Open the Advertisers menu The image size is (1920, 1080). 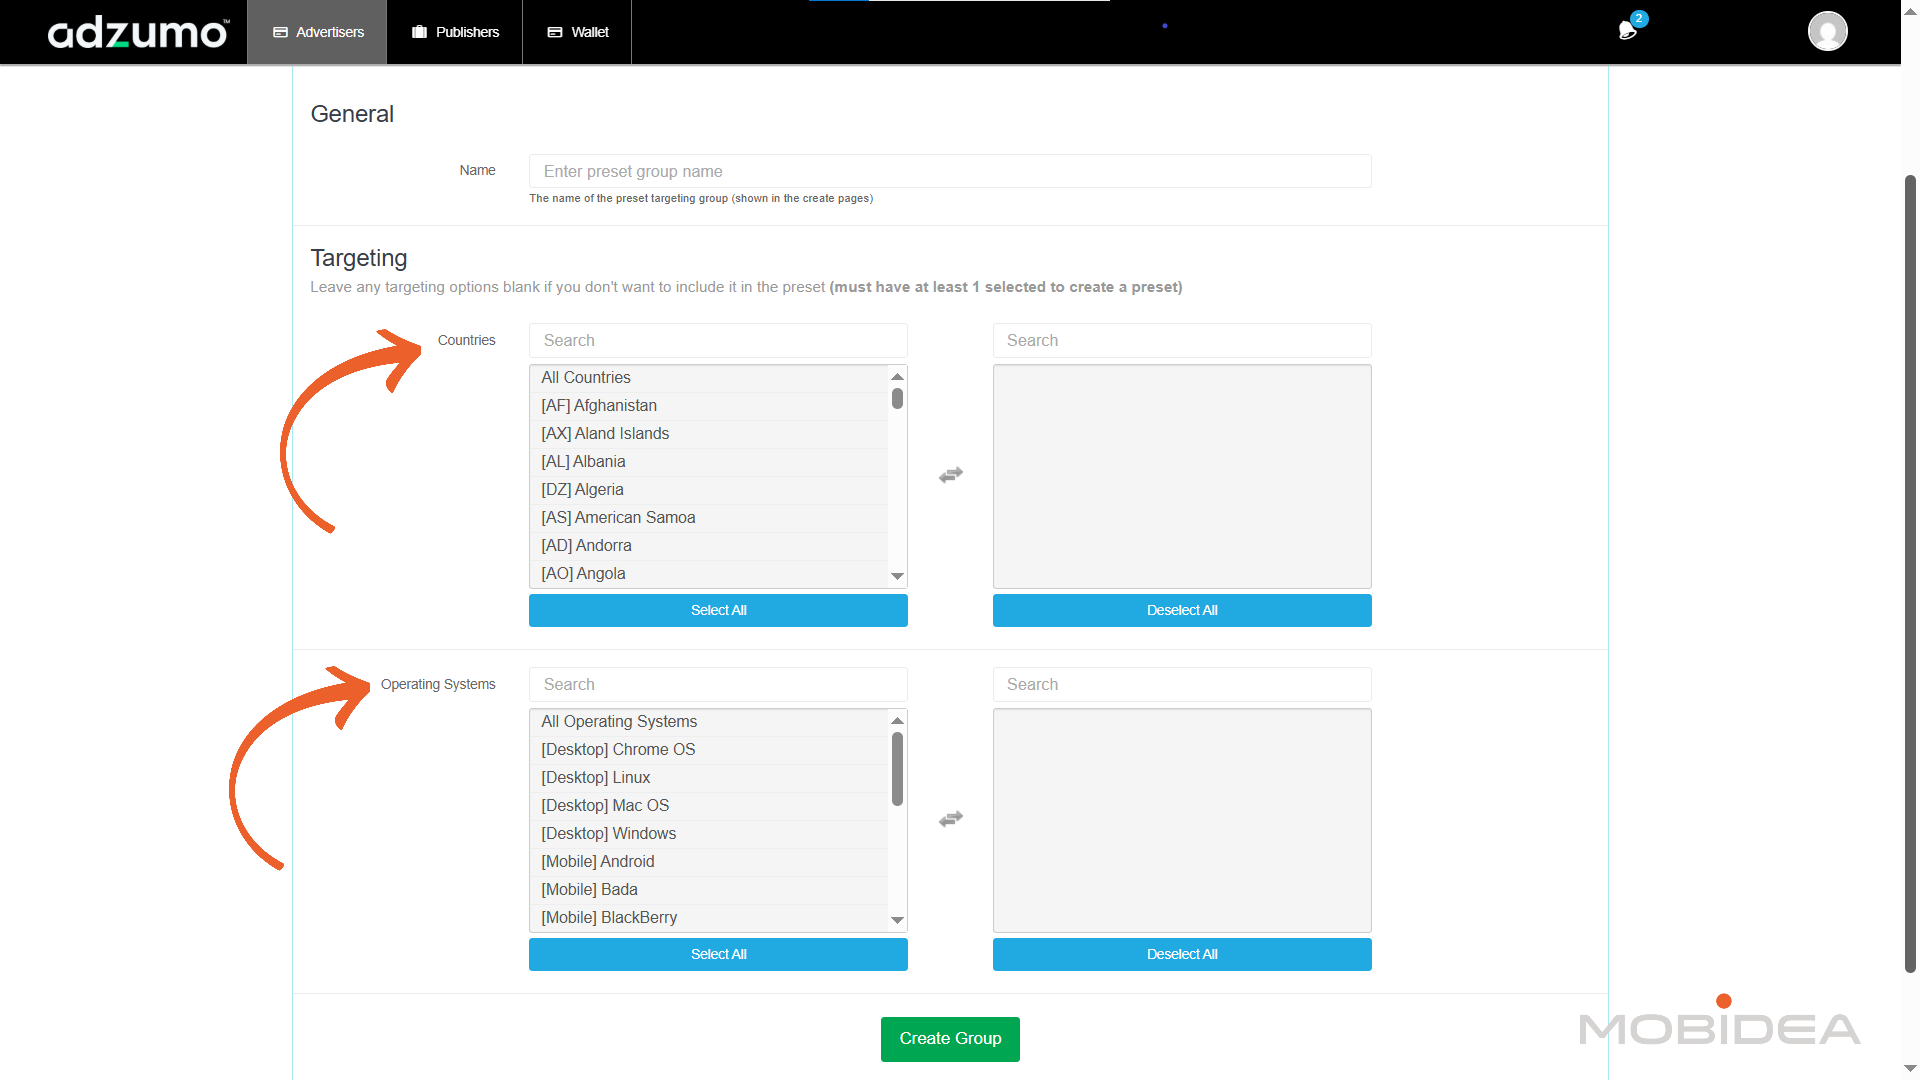(318, 32)
